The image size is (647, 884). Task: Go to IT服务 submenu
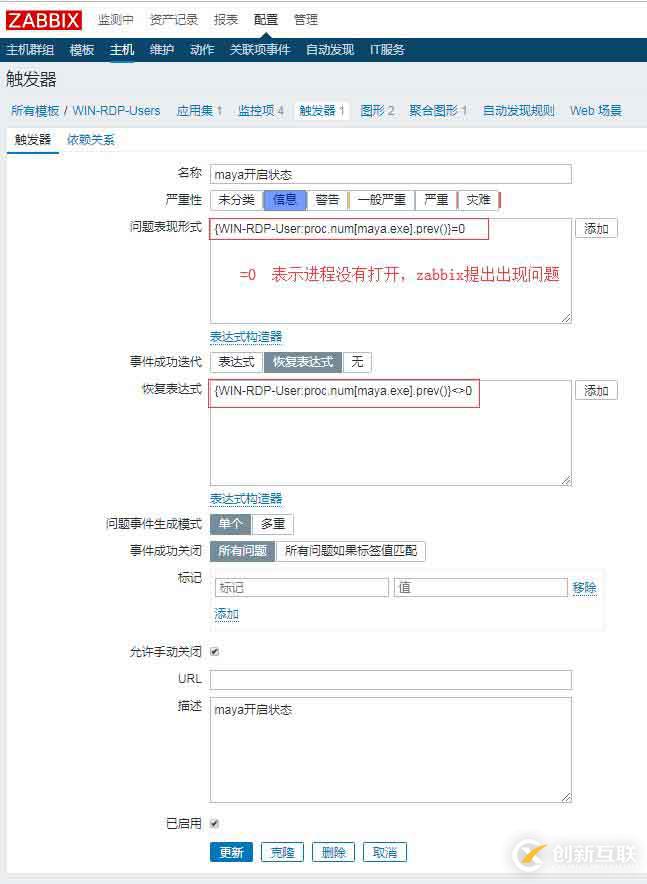point(387,50)
